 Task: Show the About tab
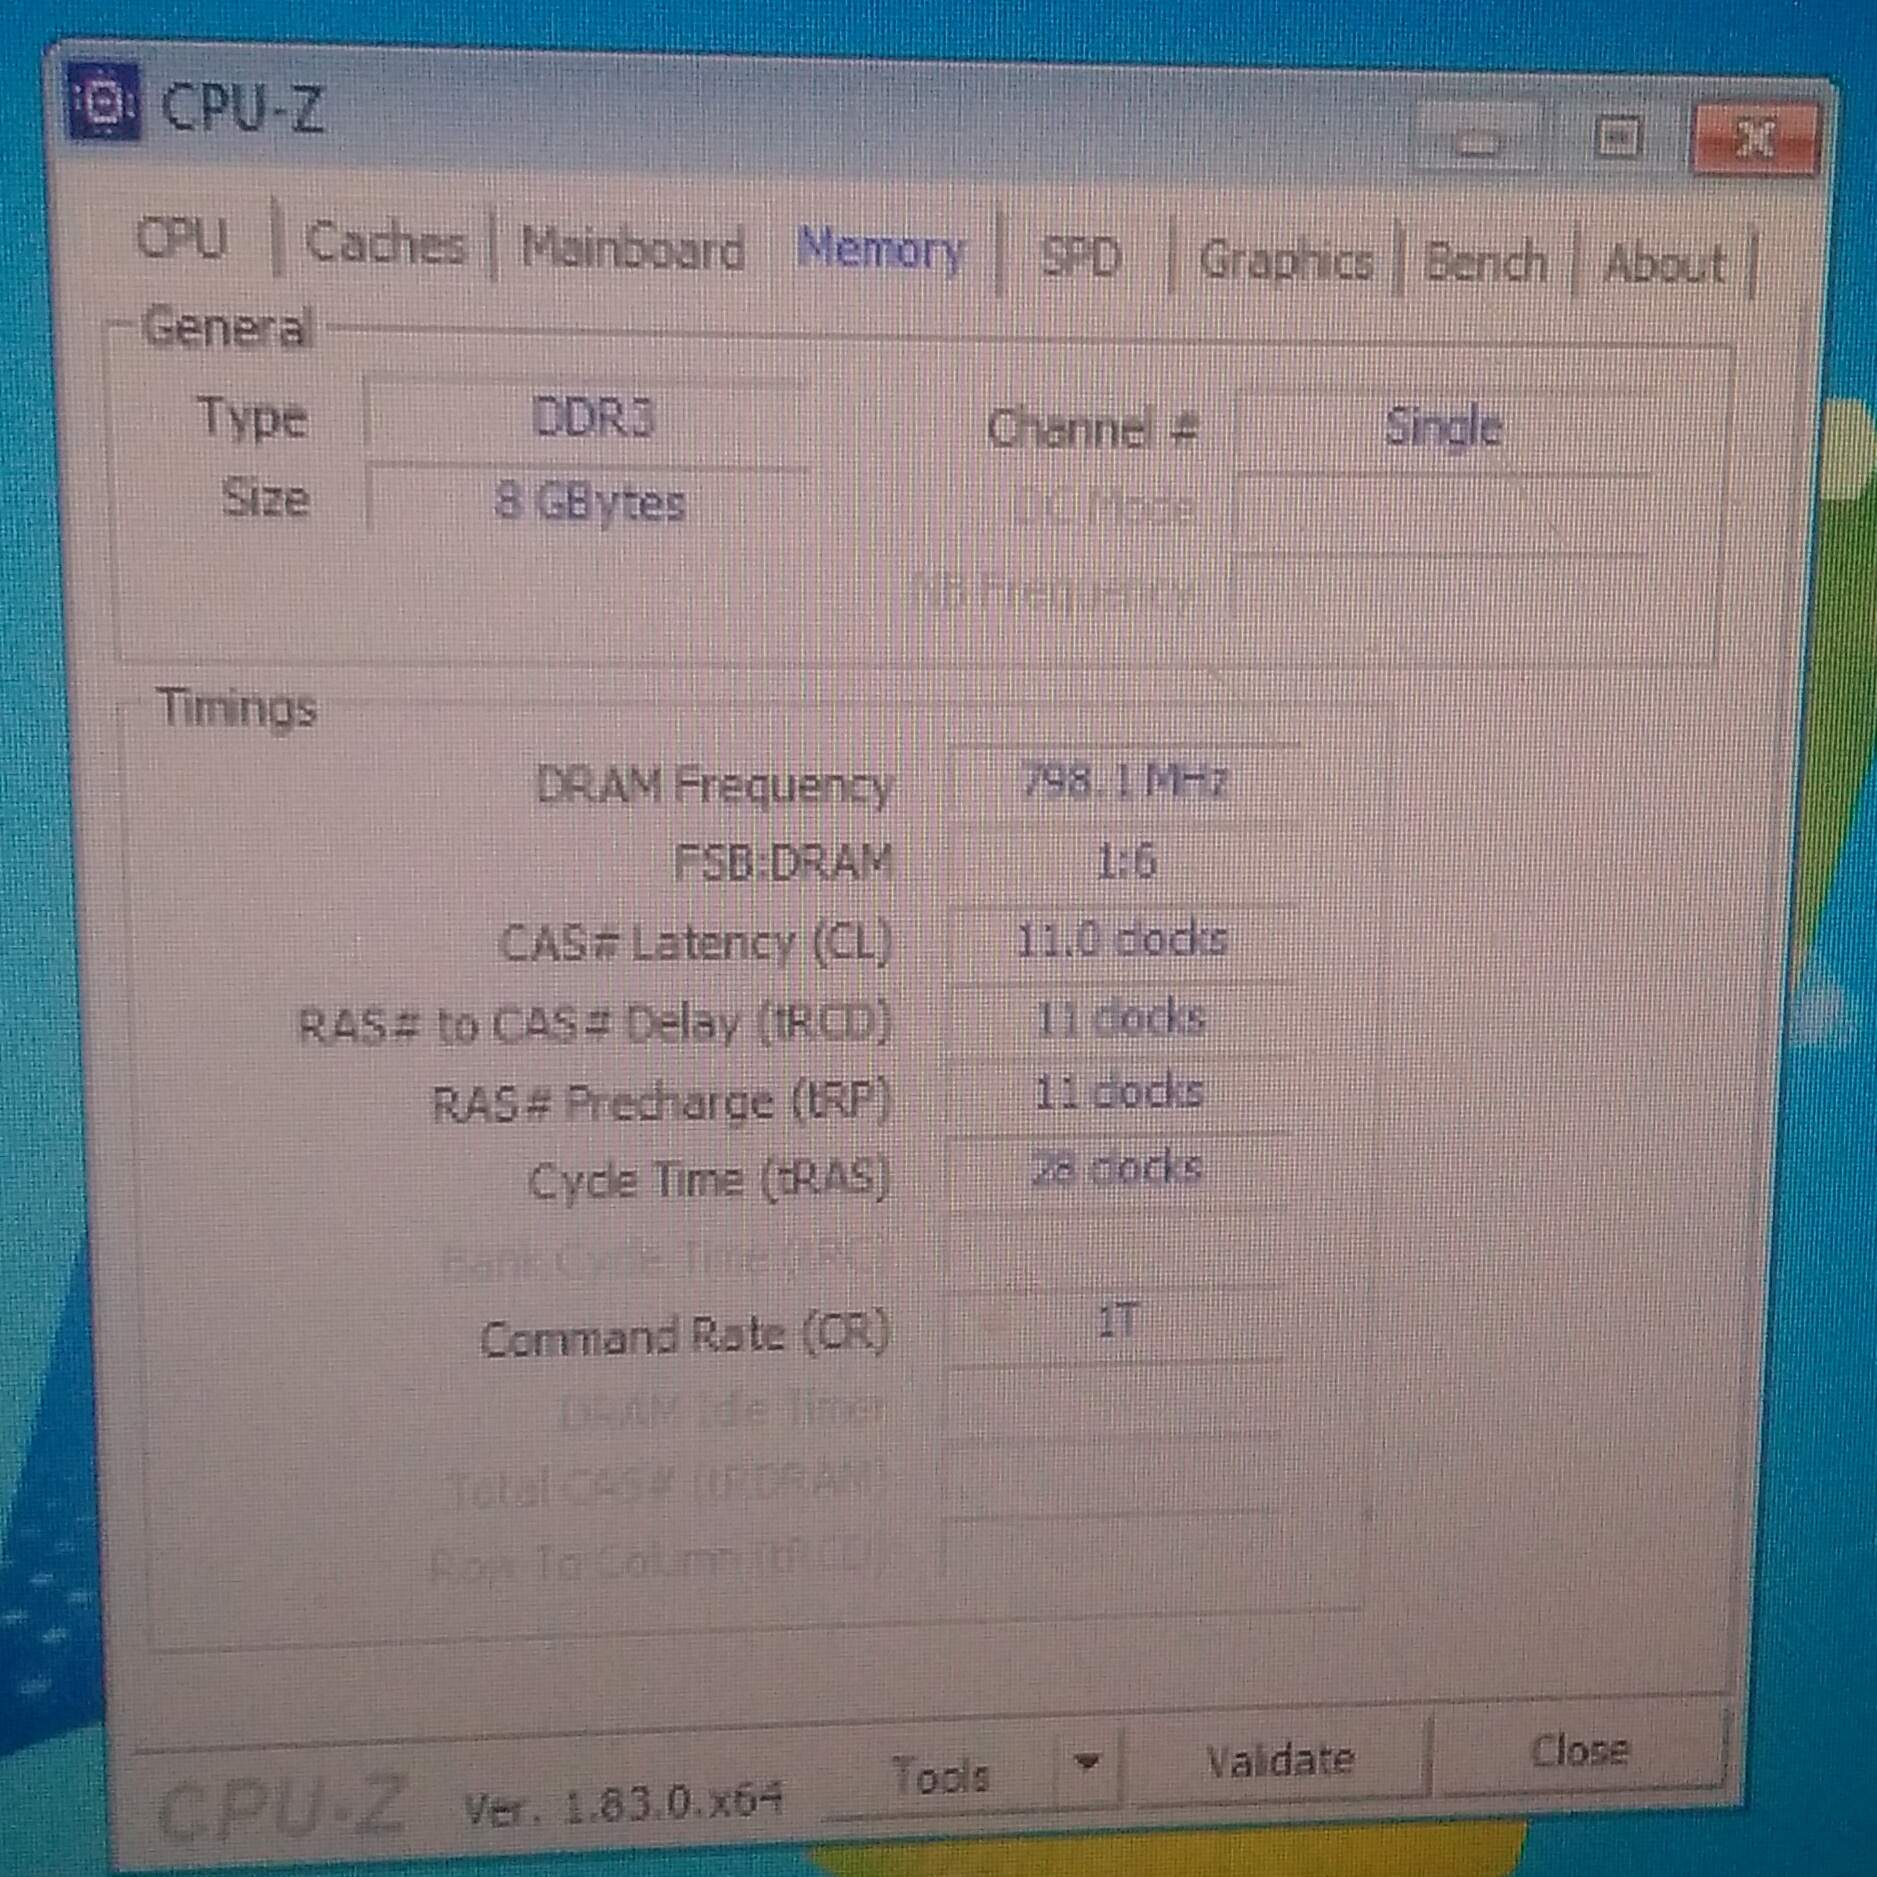pyautogui.click(x=1664, y=266)
